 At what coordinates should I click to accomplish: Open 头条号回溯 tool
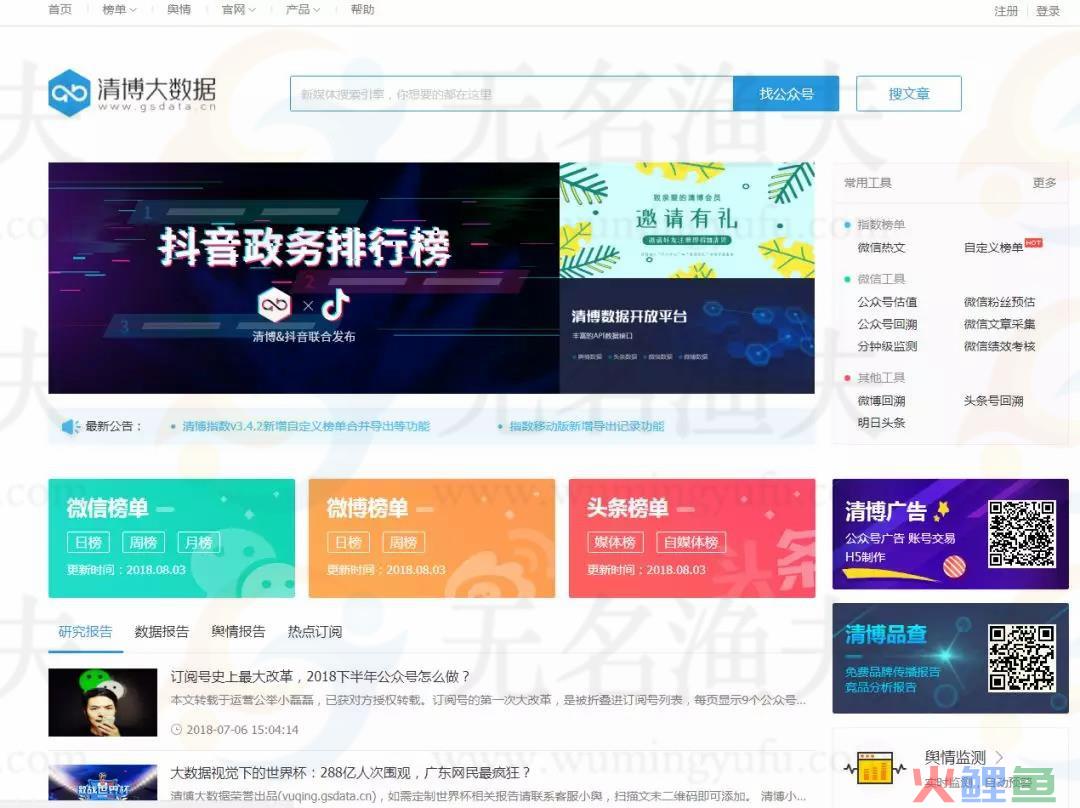[x=993, y=400]
